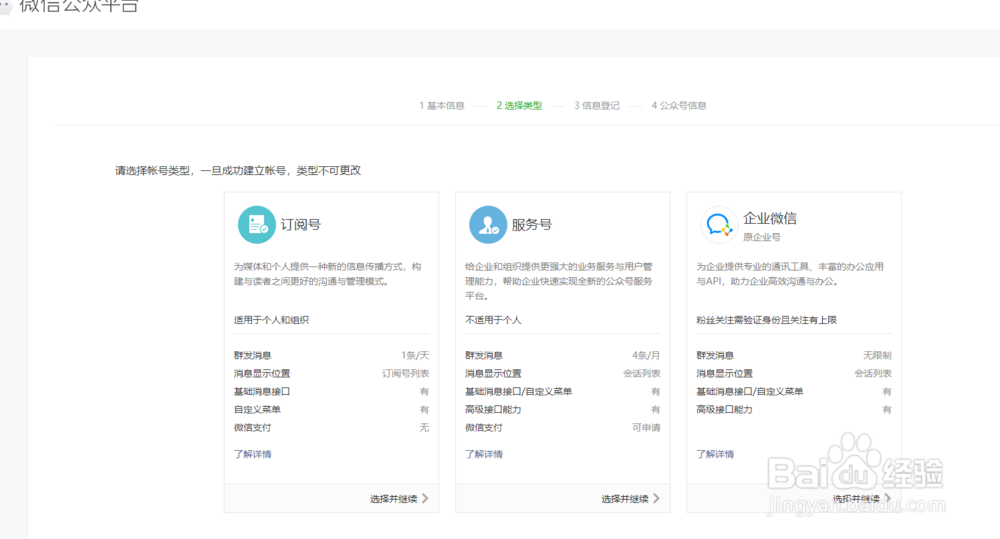Click 会话列表 value in 服务号 card
This screenshot has height=539, width=1000.
pyautogui.click(x=642, y=373)
